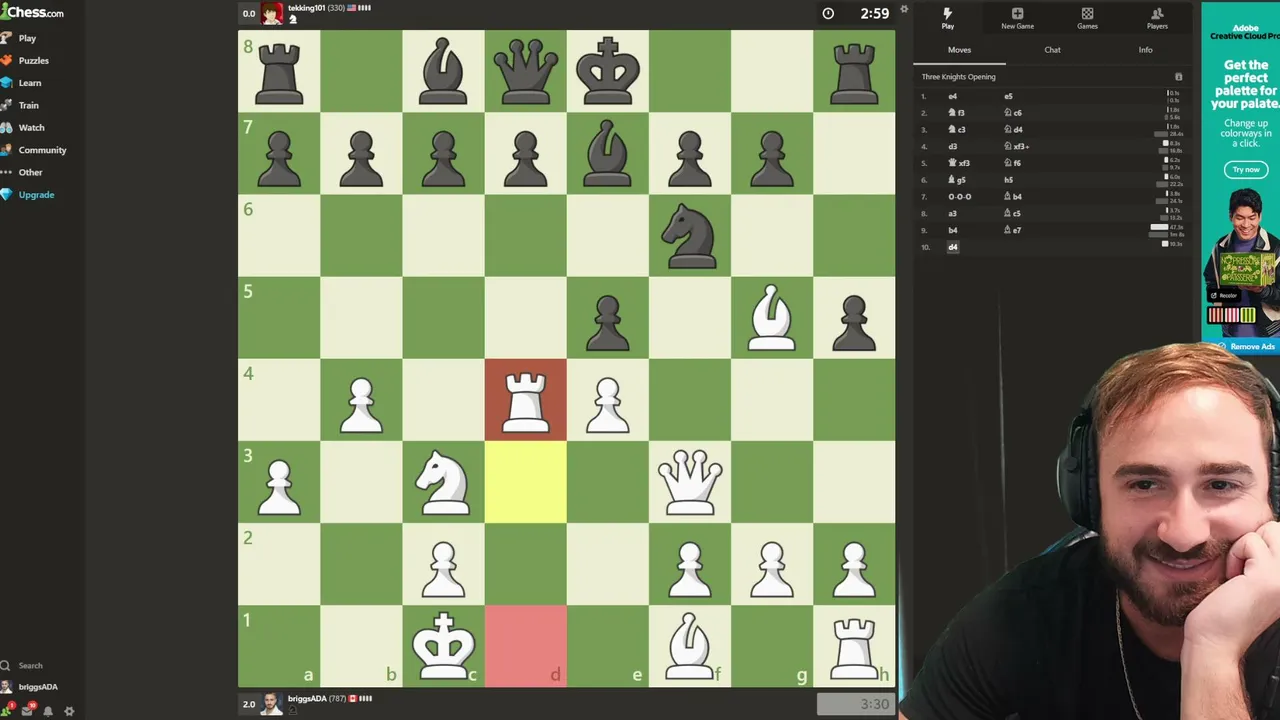Jump to Black's move 4... Nxf3+
The image size is (1280, 720).
[x=1017, y=146]
